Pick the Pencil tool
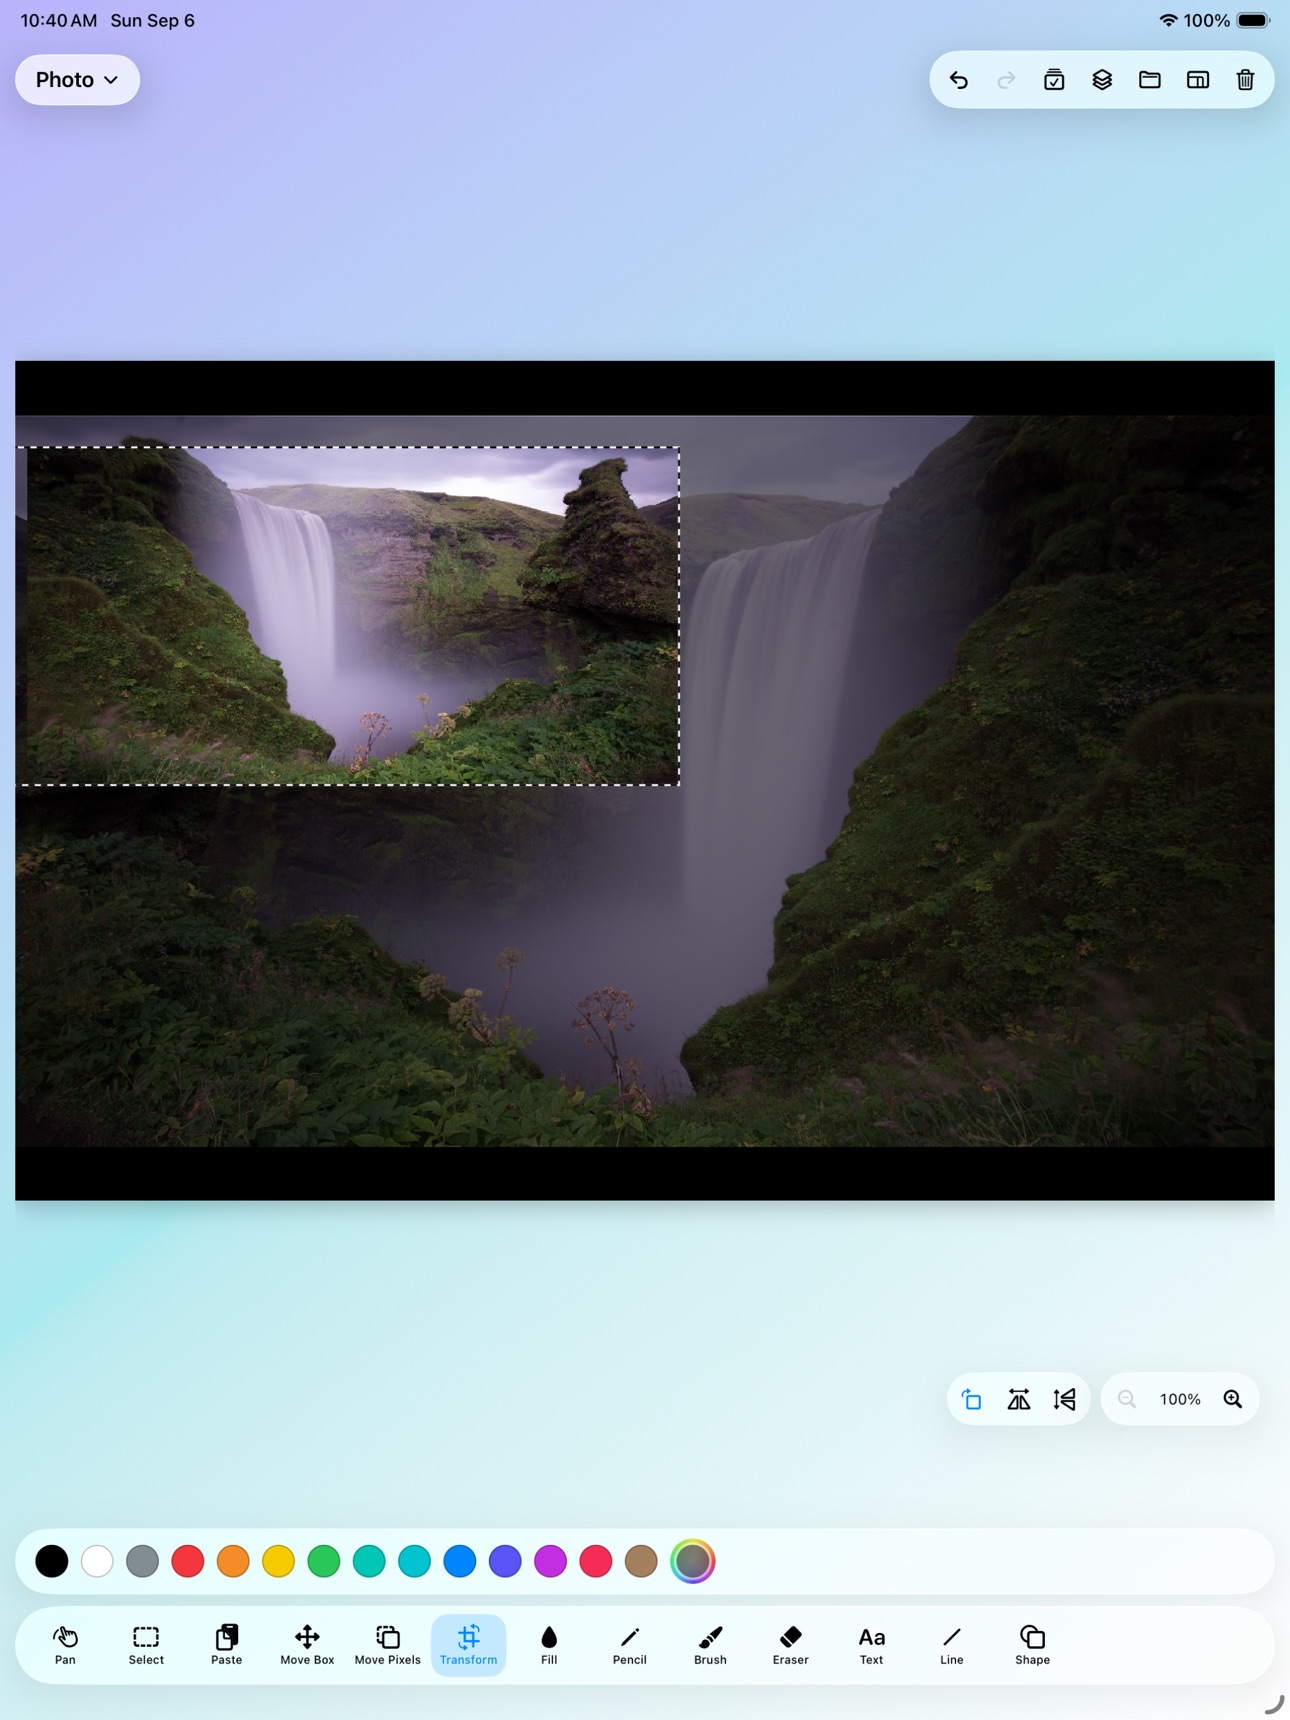Viewport: 1290px width, 1720px height. tap(630, 1645)
